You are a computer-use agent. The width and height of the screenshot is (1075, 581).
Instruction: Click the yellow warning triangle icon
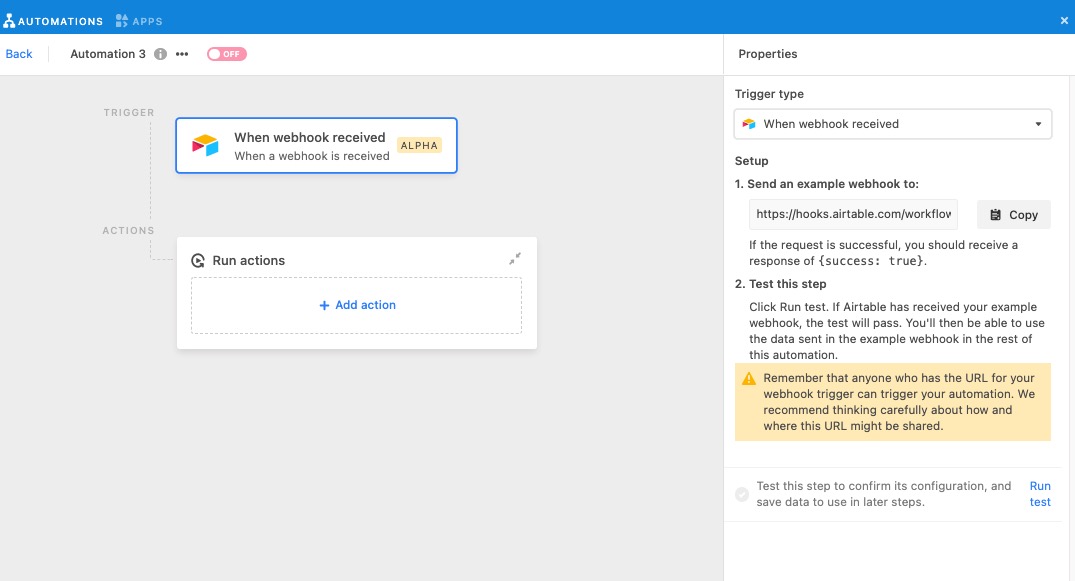tap(749, 379)
